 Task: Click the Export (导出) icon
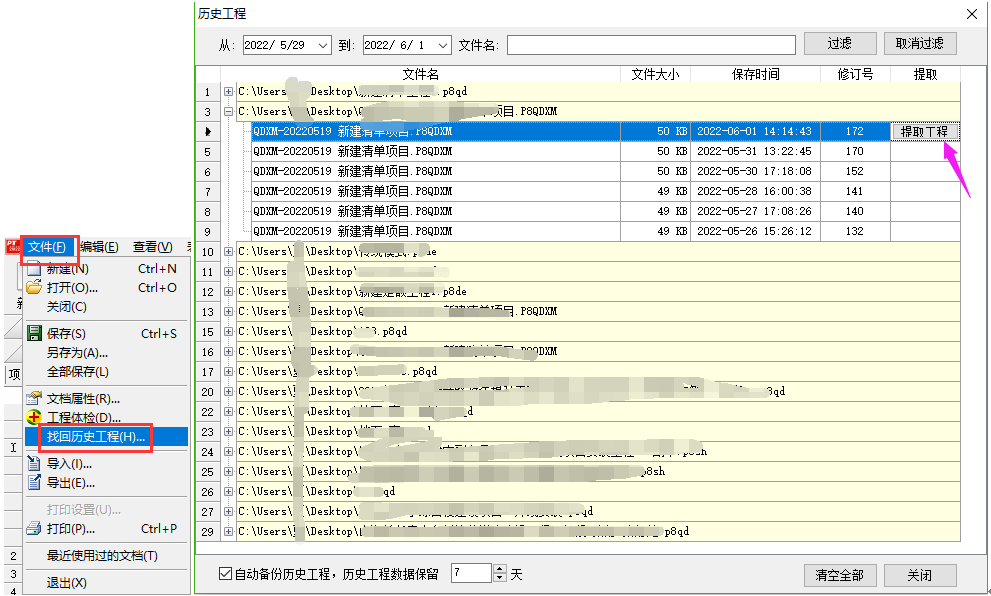point(34,483)
